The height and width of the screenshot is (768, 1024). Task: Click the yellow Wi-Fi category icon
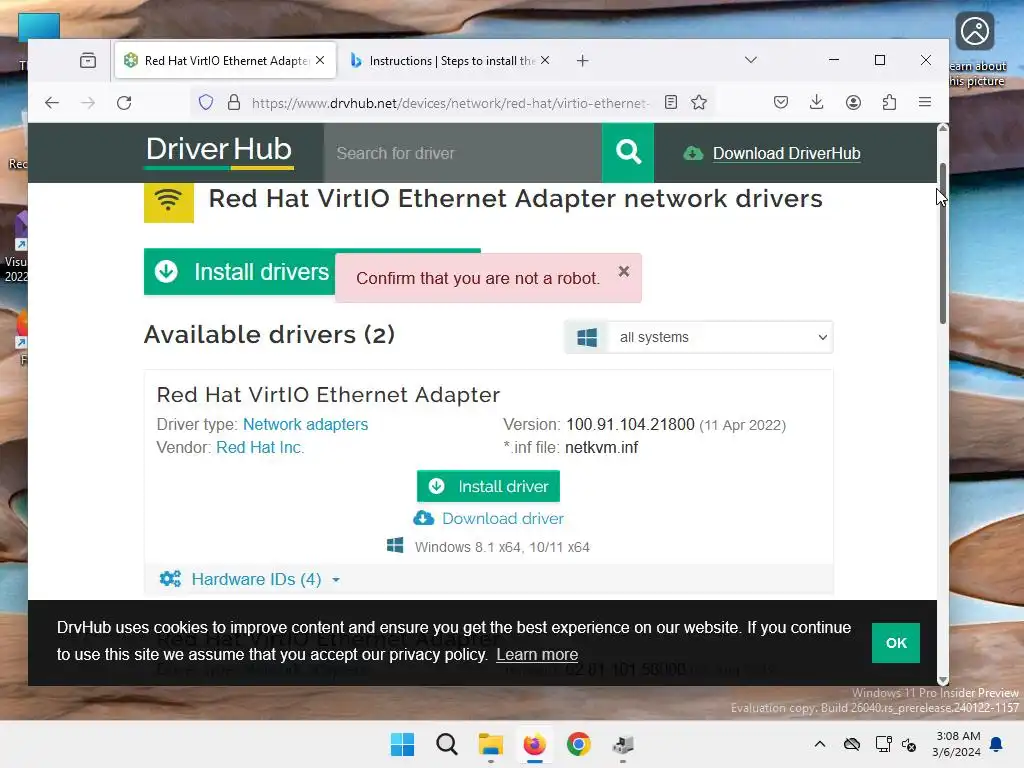point(168,202)
